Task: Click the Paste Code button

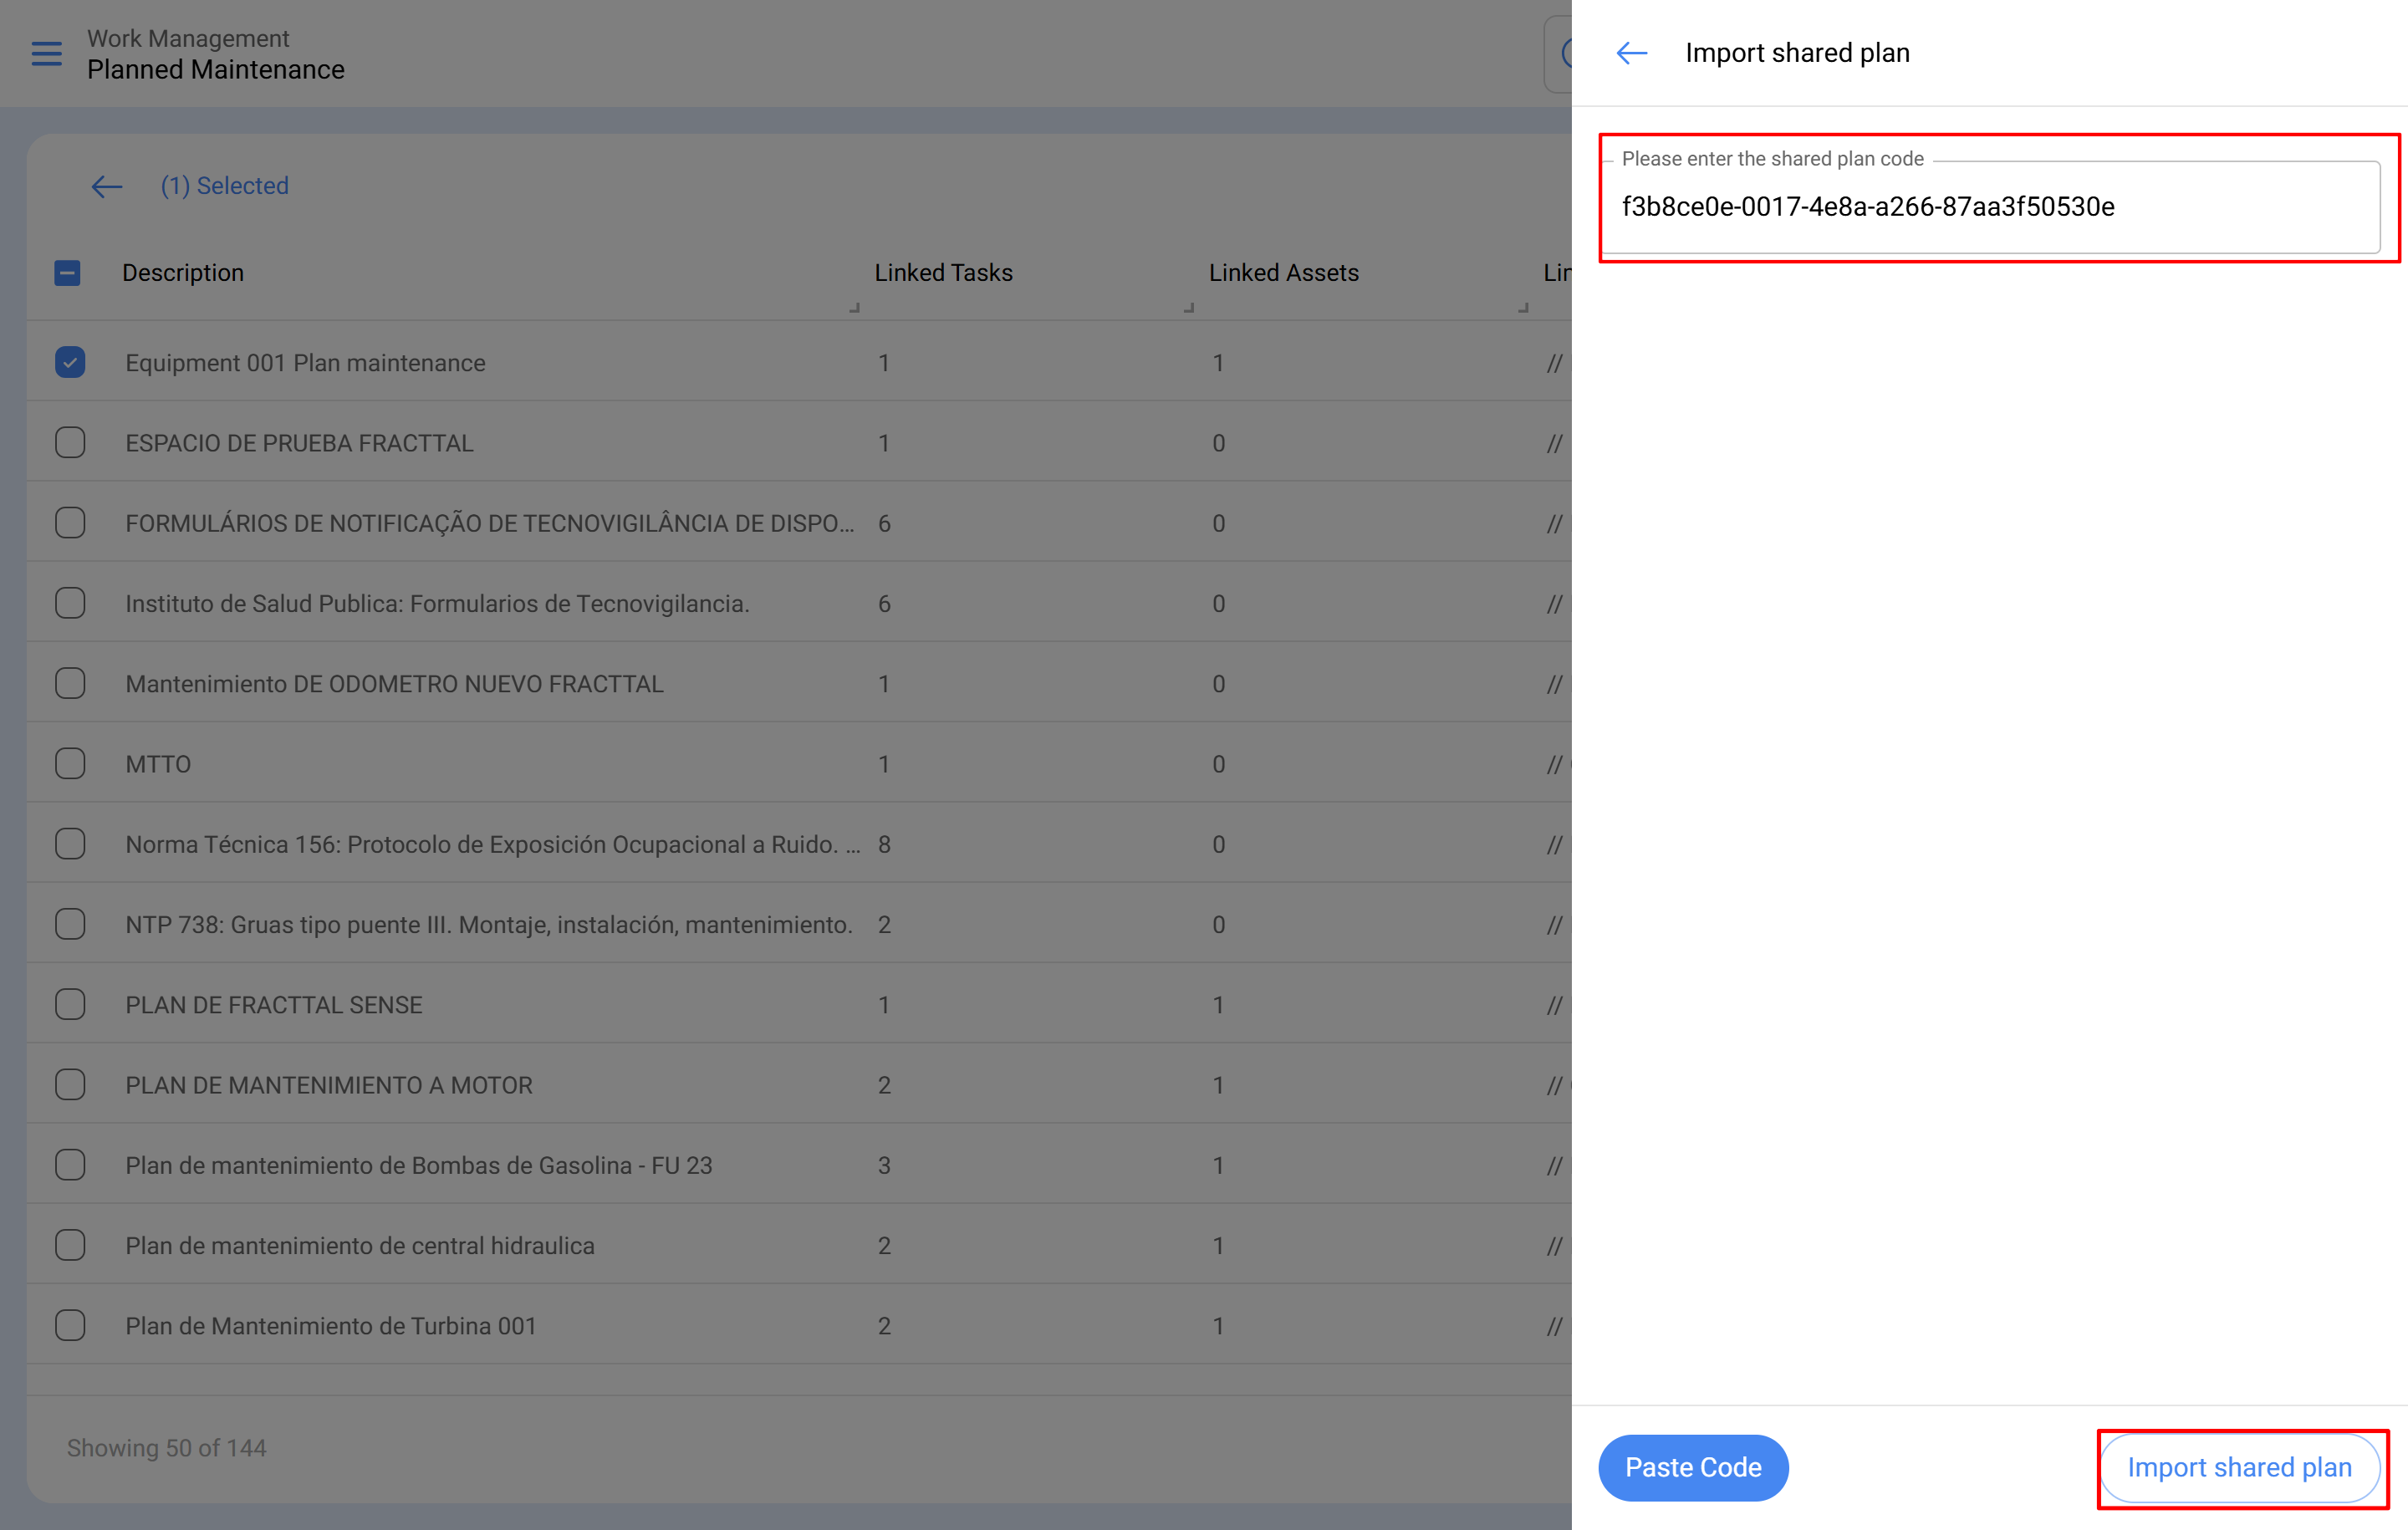Action: pyautogui.click(x=1693, y=1467)
